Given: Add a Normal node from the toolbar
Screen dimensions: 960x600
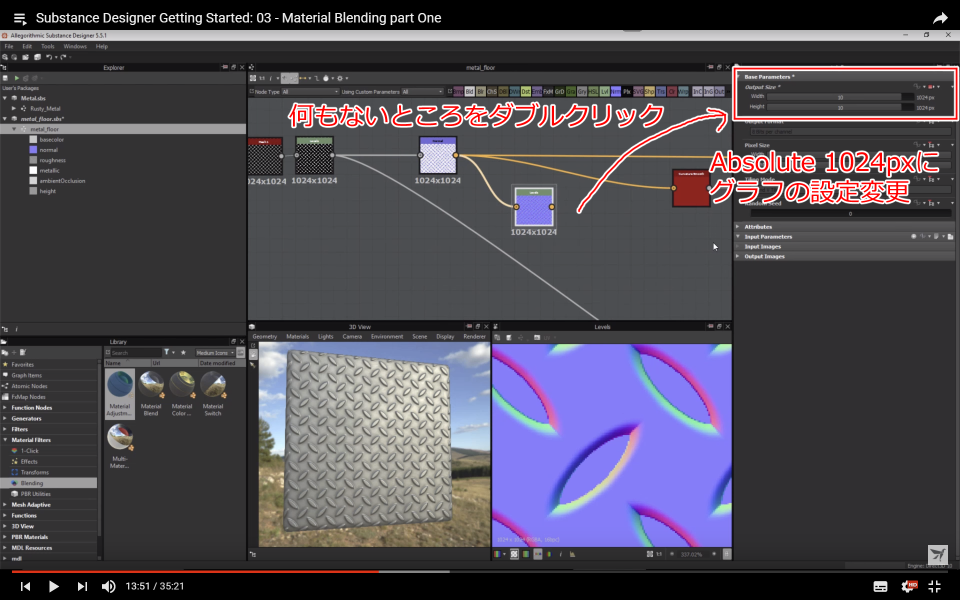Looking at the screenshot, I should pyautogui.click(x=615, y=92).
